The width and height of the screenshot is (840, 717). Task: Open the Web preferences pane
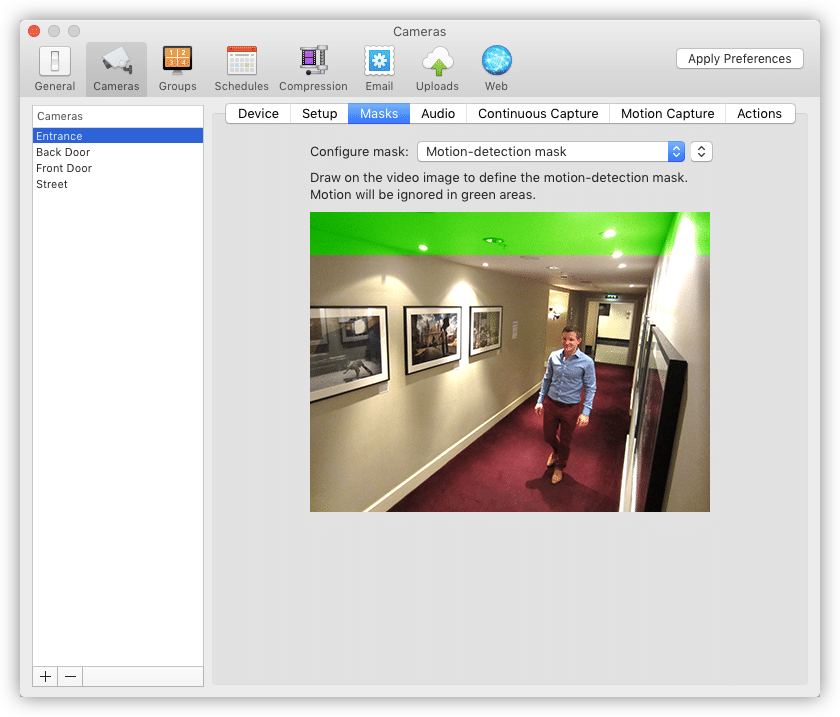point(496,68)
